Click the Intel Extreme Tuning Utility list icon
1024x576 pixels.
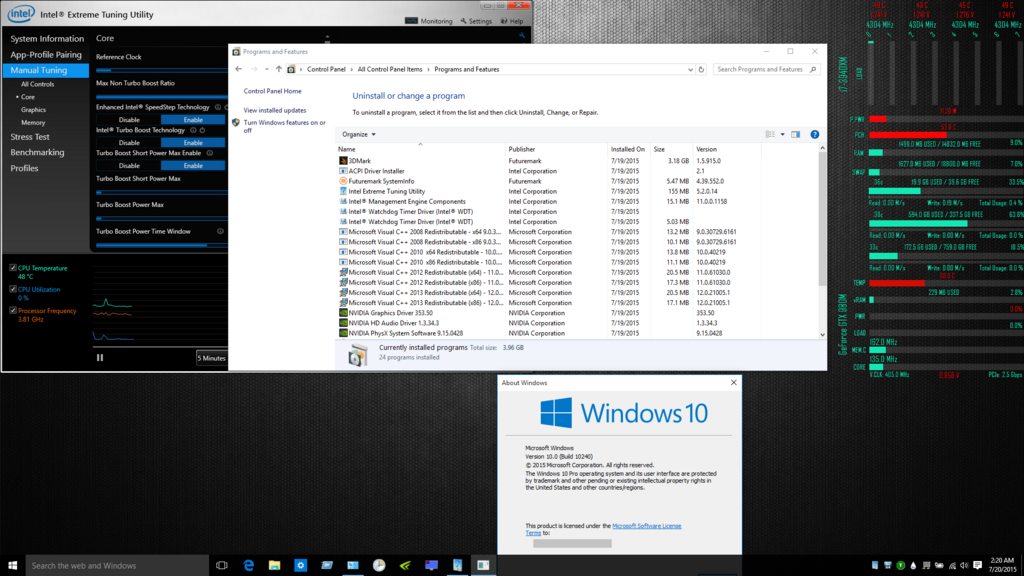343,191
